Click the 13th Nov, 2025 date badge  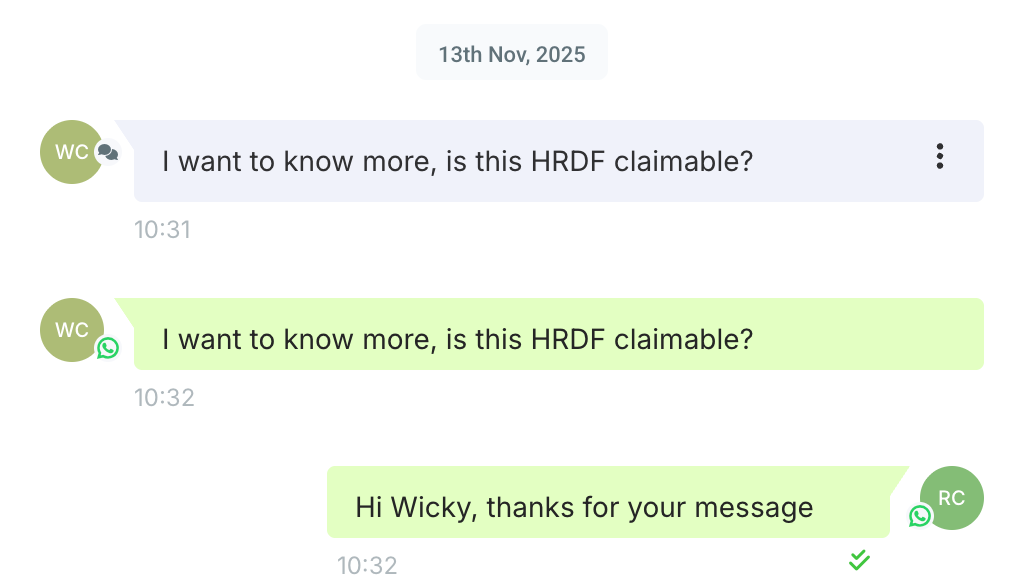pos(511,53)
